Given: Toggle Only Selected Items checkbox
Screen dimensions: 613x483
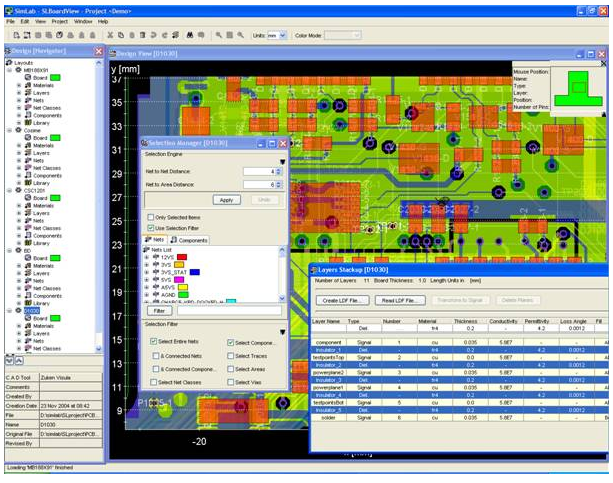Looking at the screenshot, I should coord(151,217).
